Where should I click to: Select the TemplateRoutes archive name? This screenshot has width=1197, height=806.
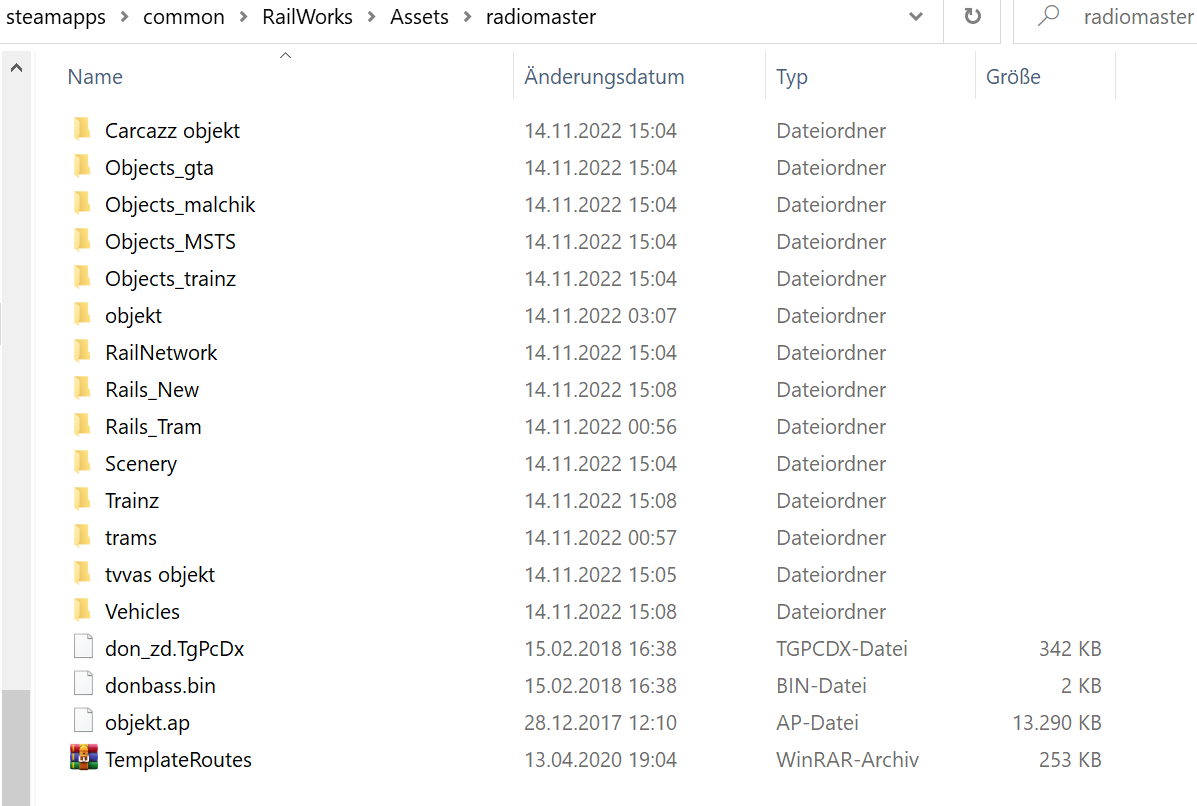pyautogui.click(x=179, y=759)
